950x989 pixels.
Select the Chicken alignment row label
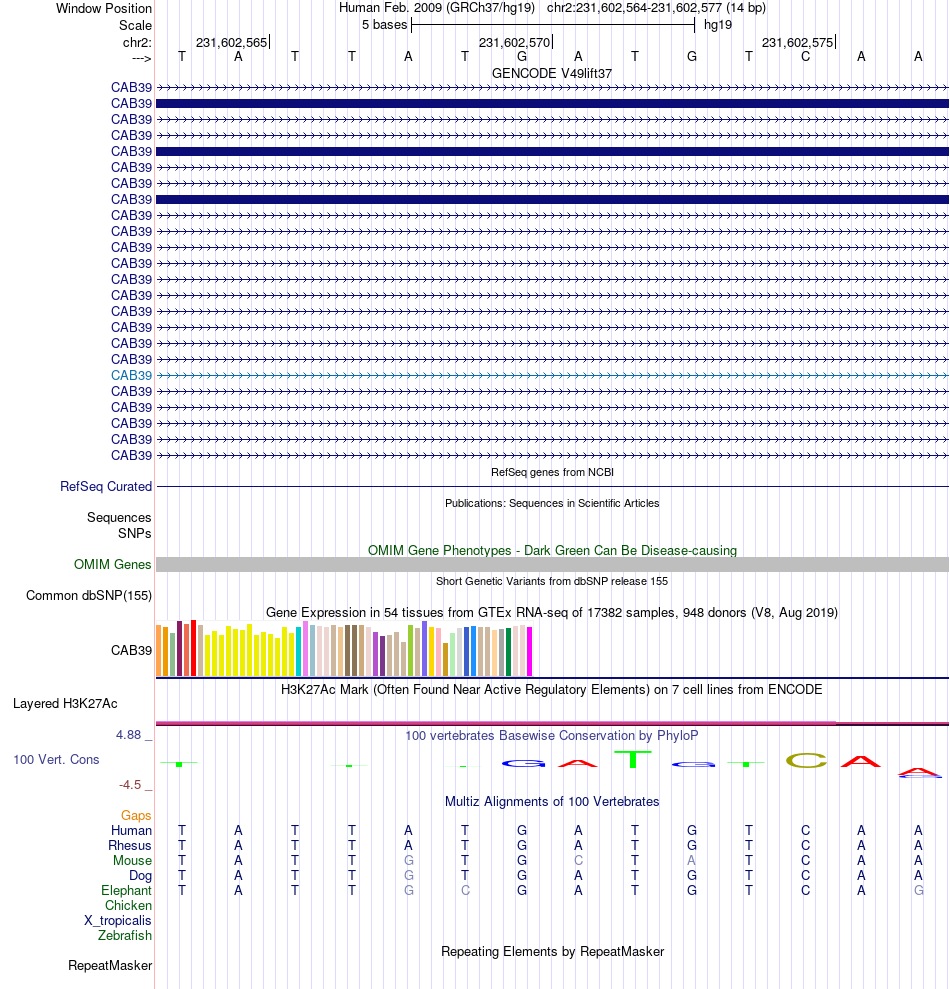[128, 906]
